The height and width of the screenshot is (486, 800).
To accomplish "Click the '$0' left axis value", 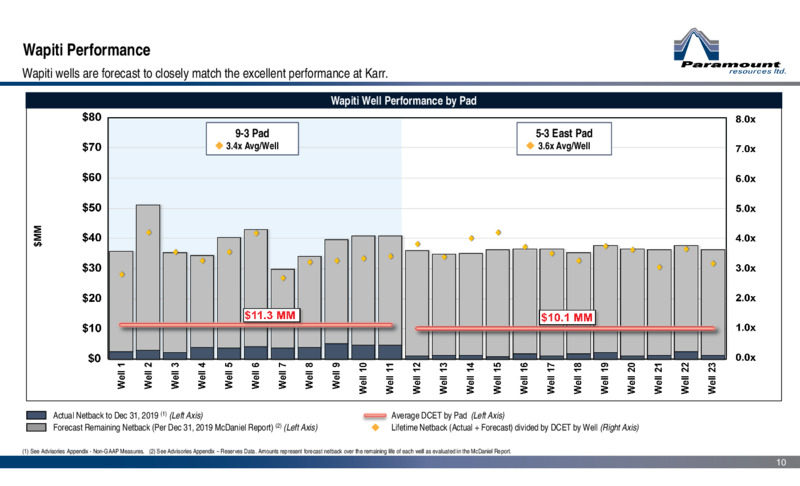I will 94,358.
